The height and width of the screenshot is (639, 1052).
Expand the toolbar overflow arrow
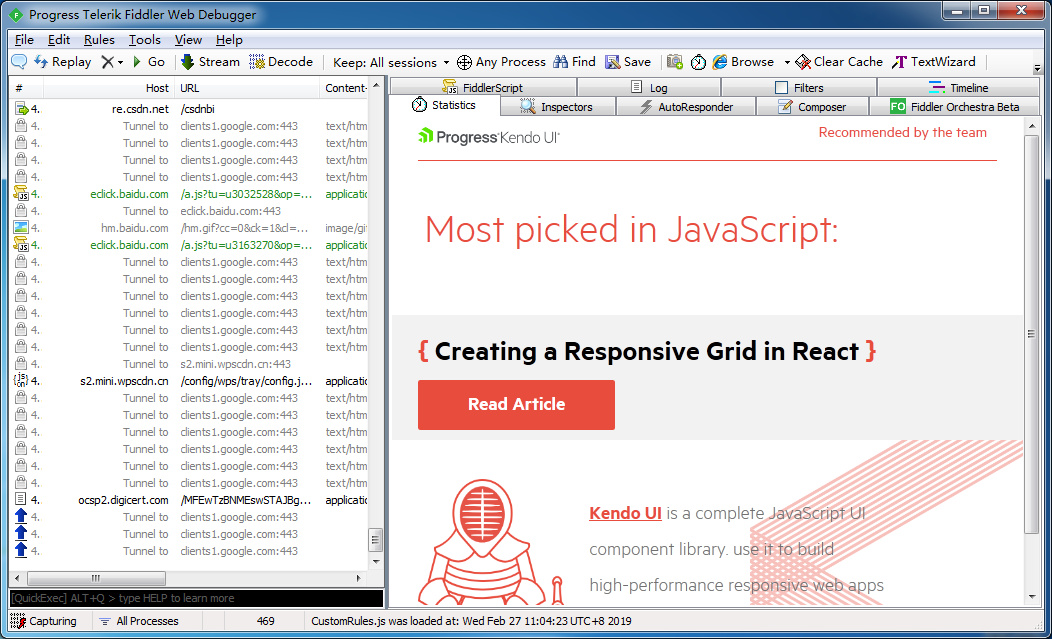[1037, 68]
